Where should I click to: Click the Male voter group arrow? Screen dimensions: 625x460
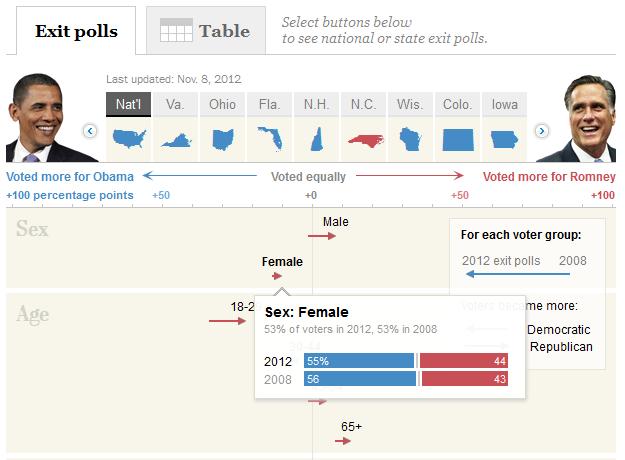322,236
